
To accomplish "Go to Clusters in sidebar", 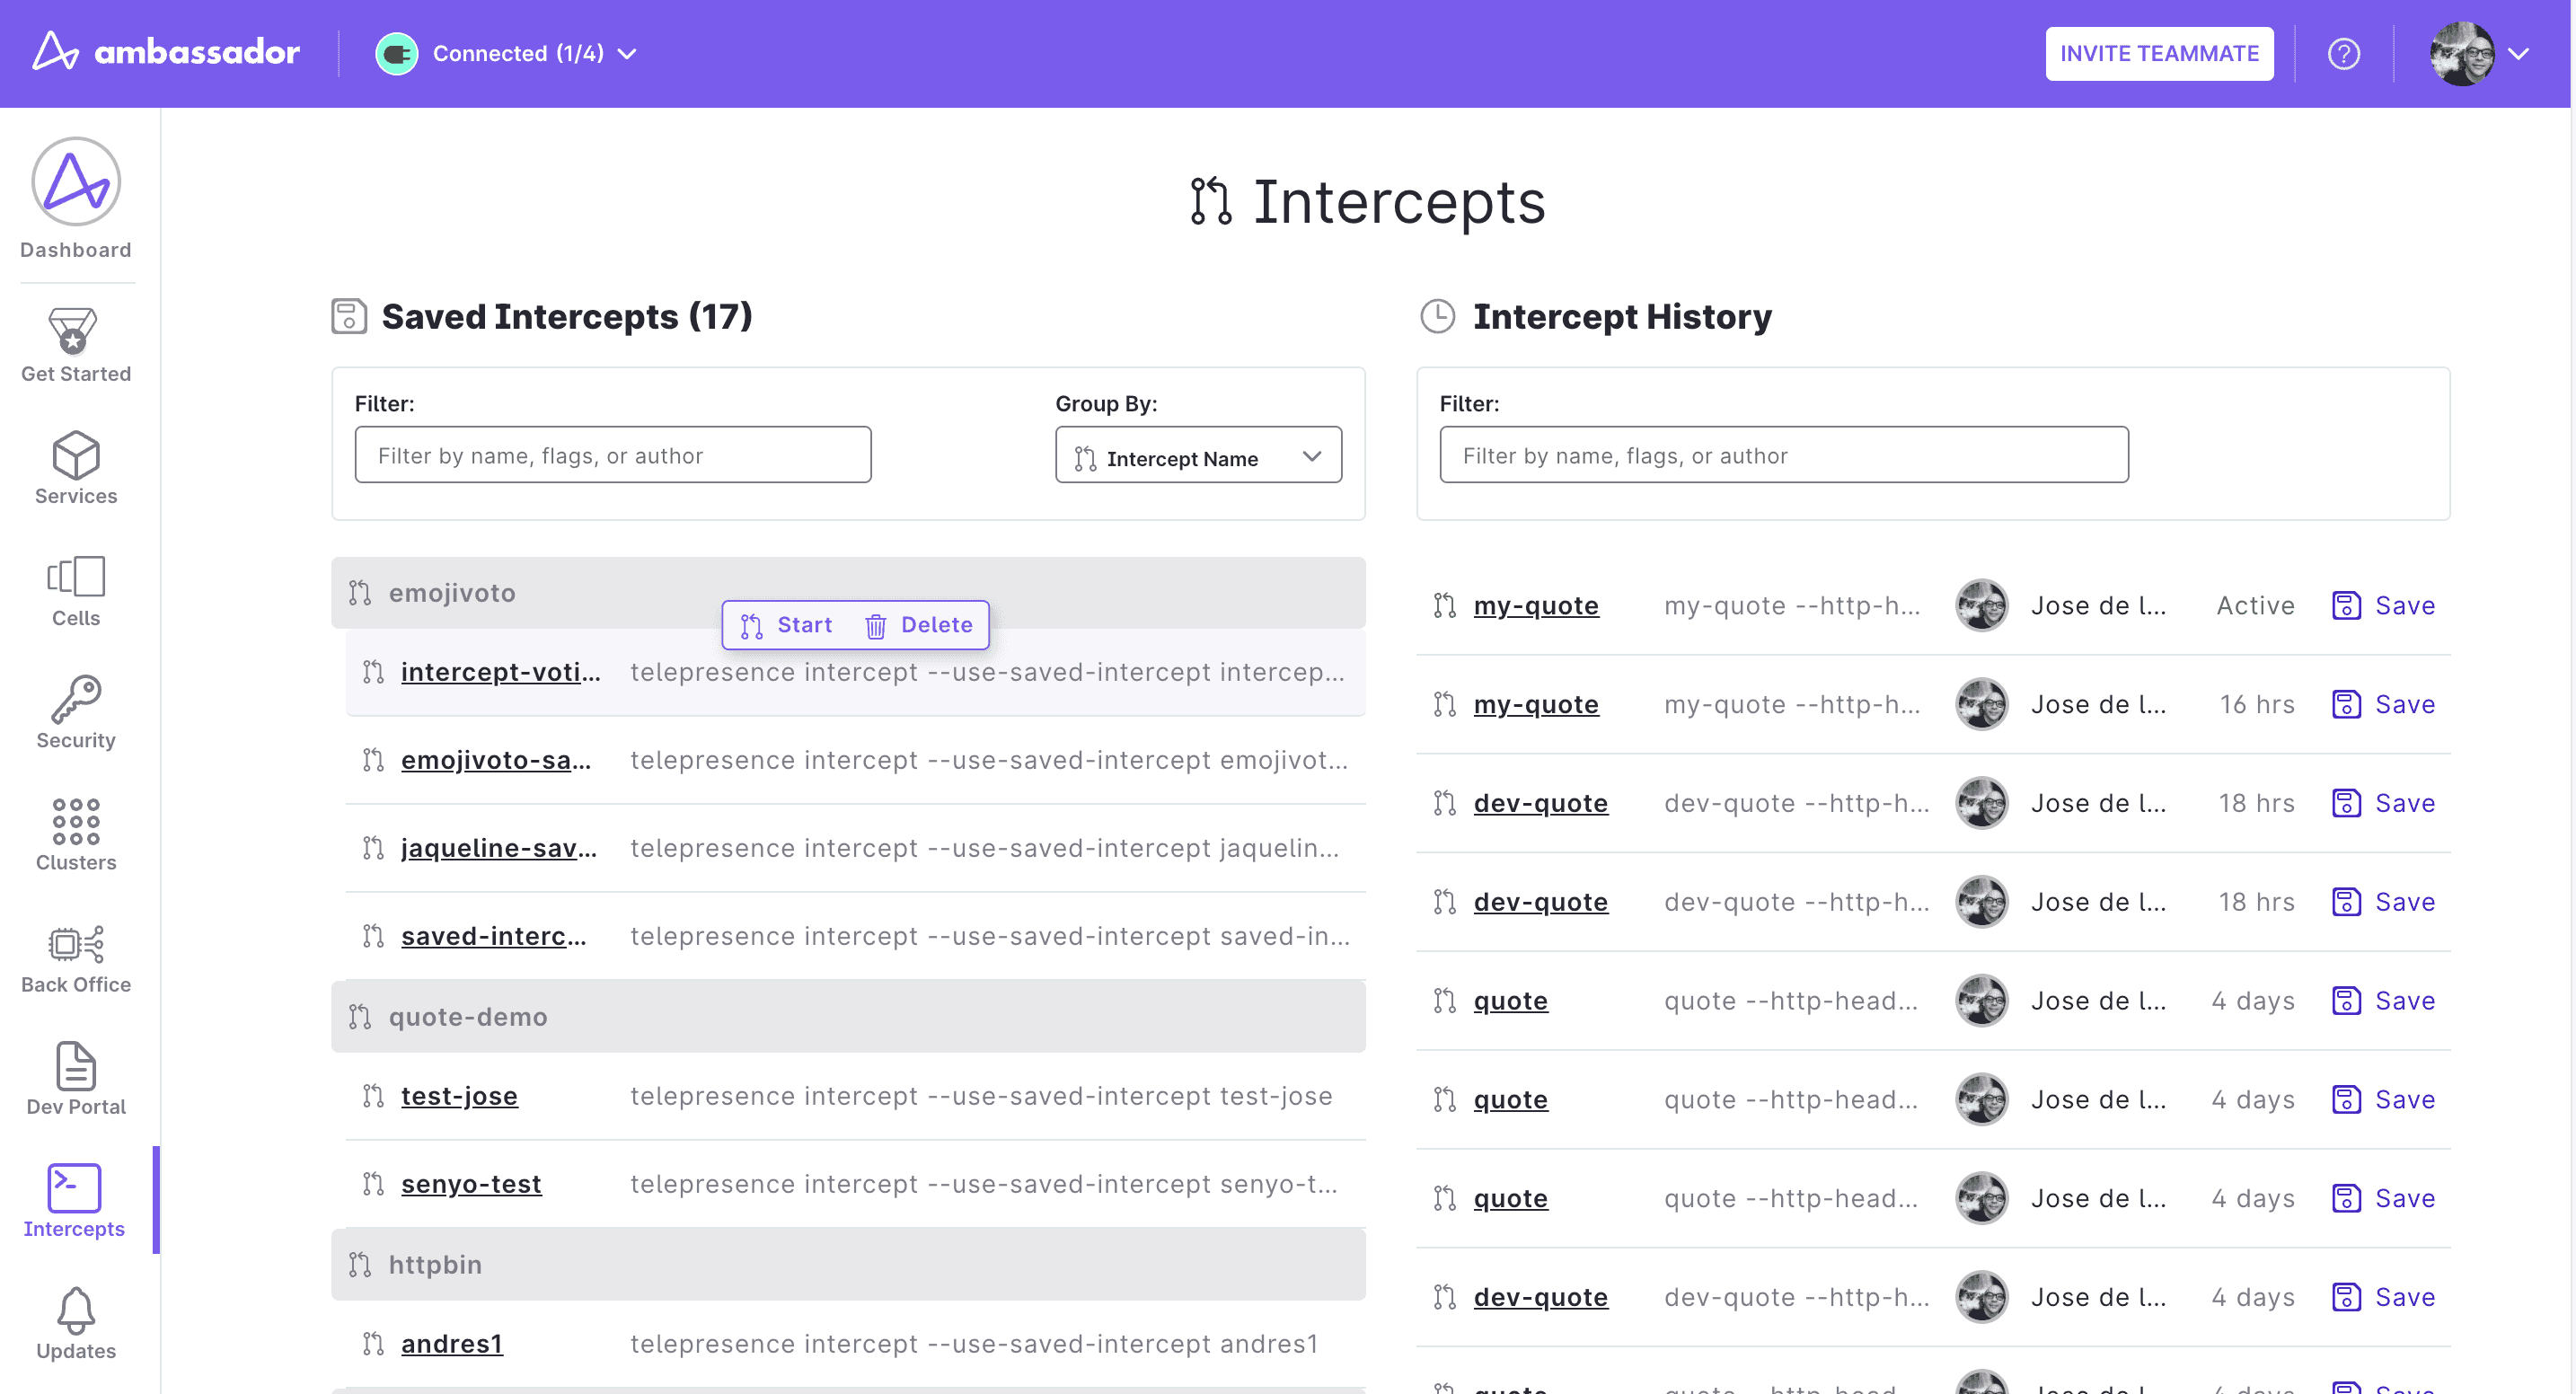I will (x=76, y=834).
